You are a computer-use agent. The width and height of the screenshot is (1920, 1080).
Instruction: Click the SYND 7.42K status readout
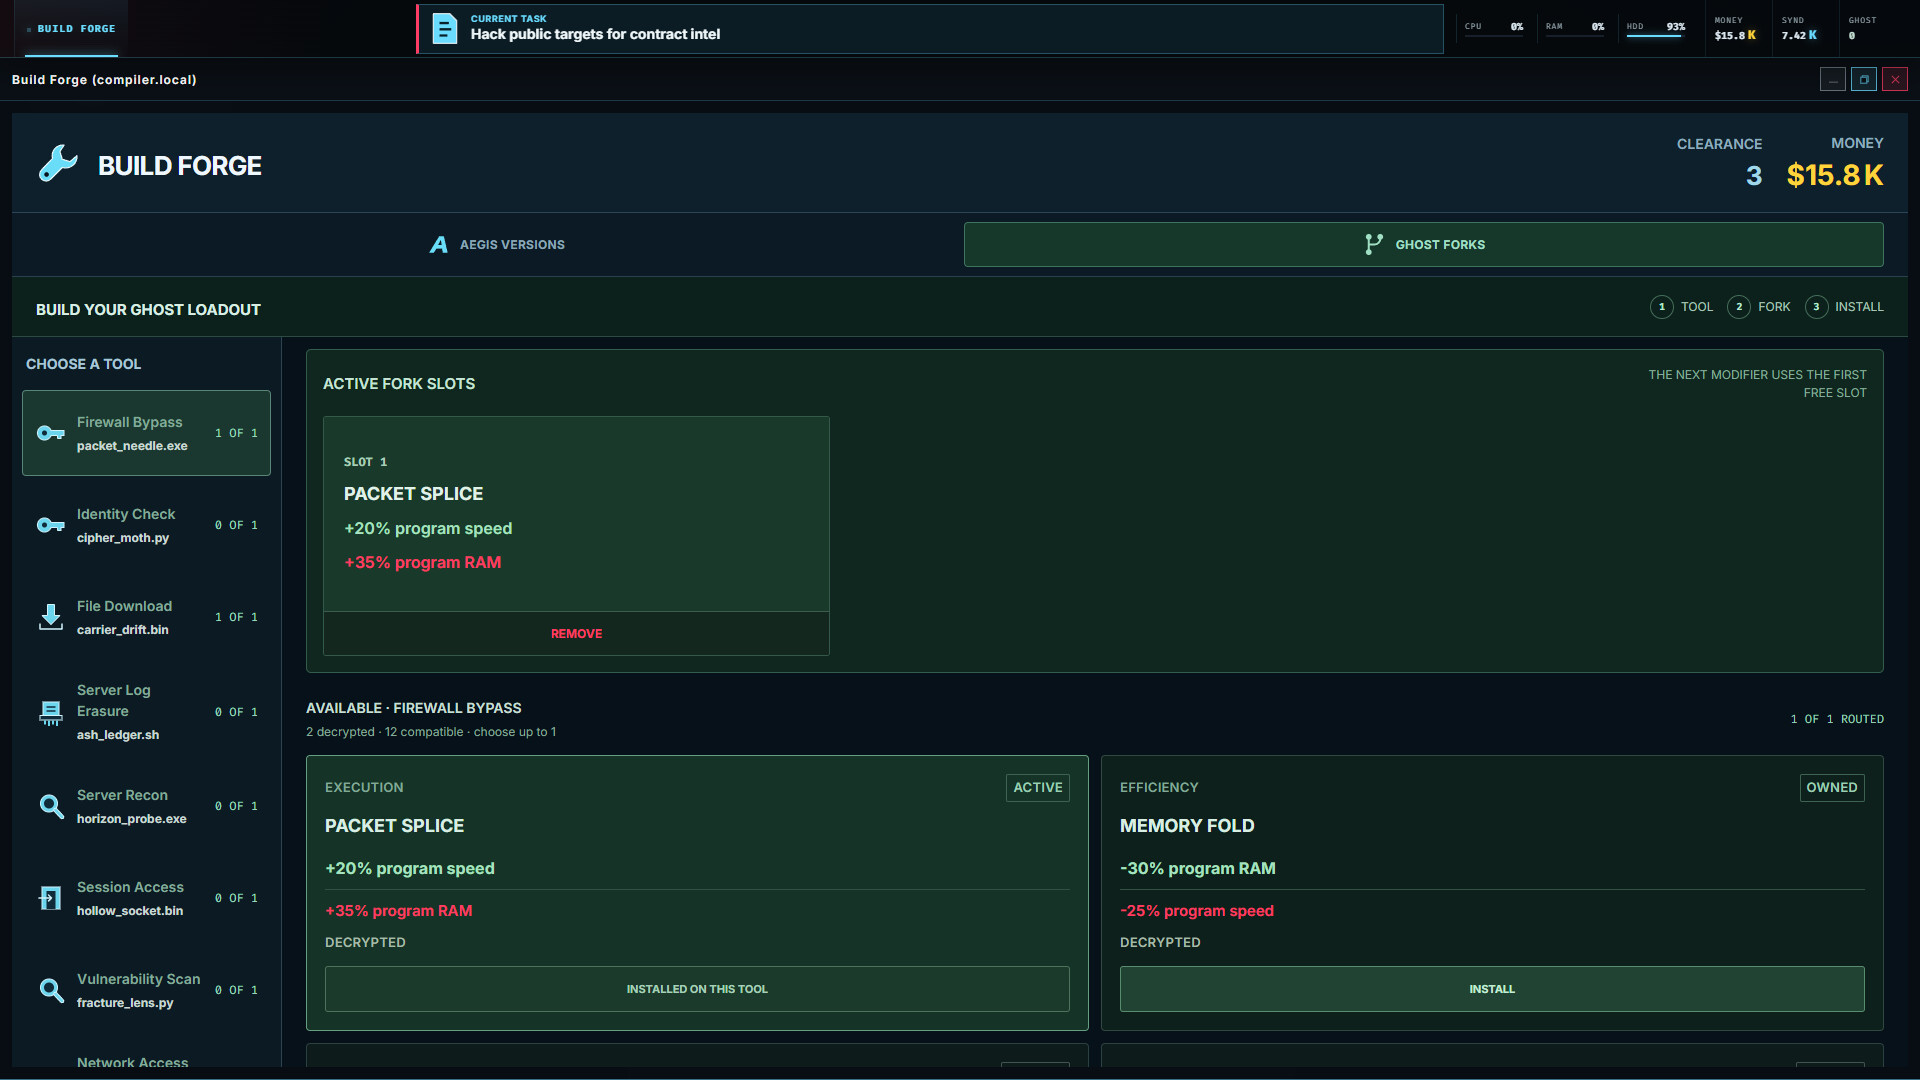(1799, 29)
